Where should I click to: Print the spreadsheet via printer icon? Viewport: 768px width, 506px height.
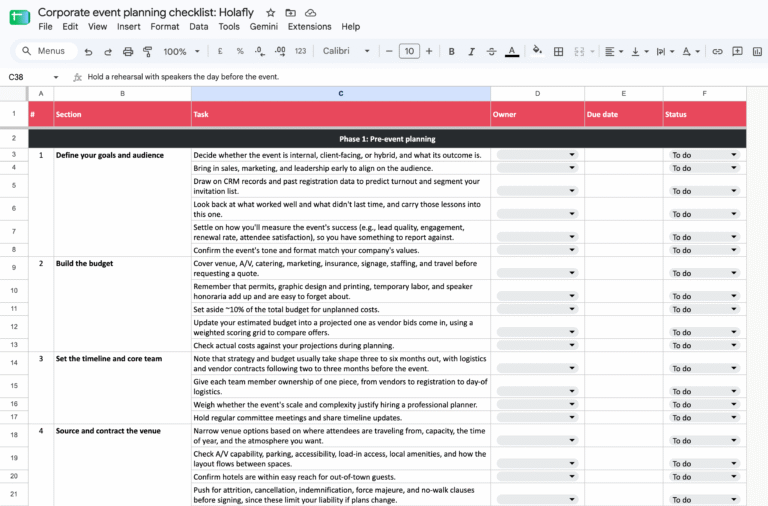(x=128, y=51)
